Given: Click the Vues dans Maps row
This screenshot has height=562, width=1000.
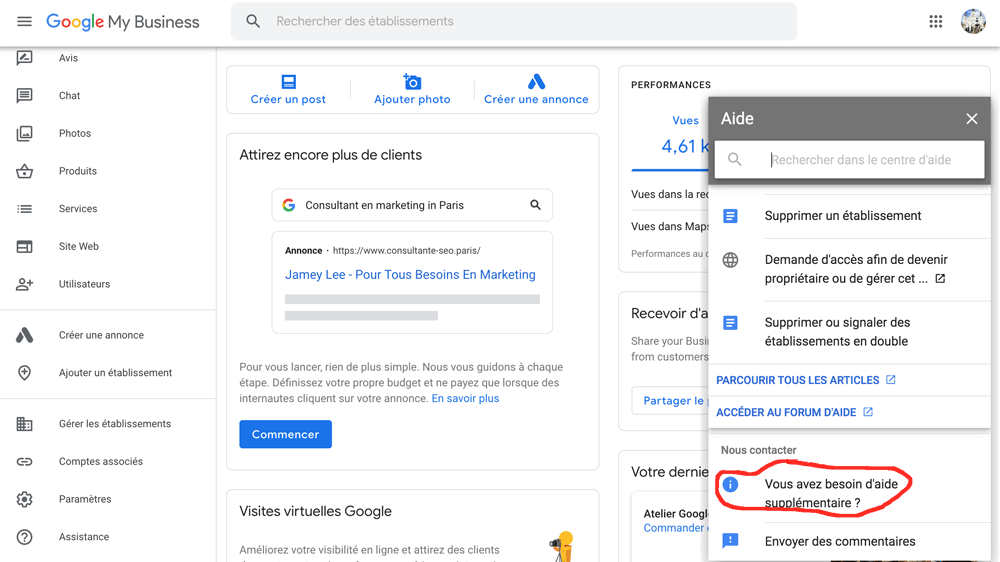Looking at the screenshot, I should click(670, 226).
